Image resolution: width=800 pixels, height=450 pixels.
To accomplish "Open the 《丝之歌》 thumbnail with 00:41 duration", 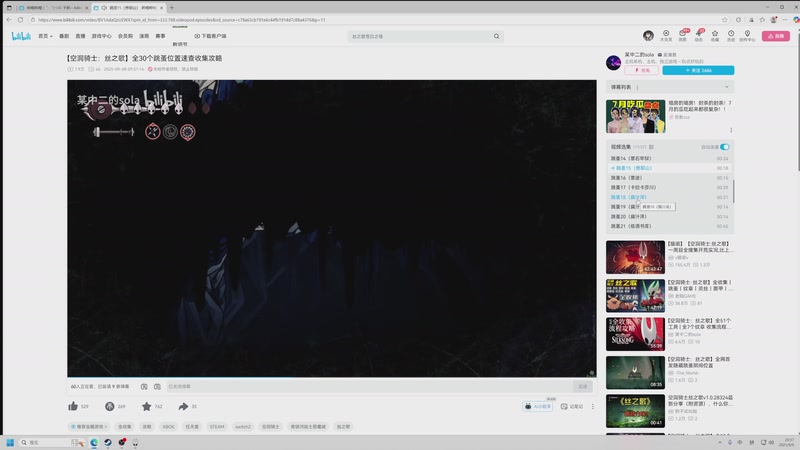I will 635,411.
